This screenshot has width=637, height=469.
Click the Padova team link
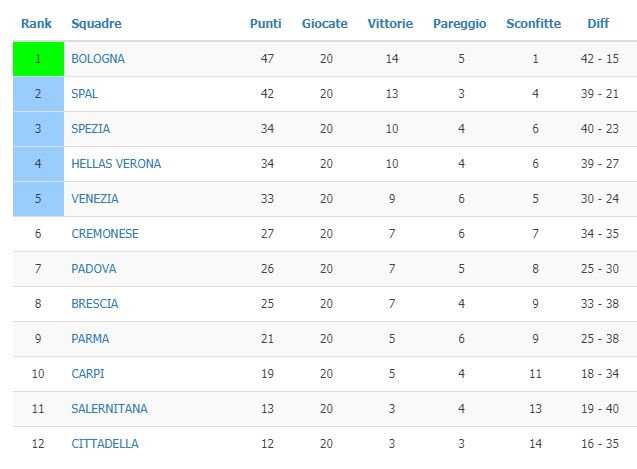[94, 269]
